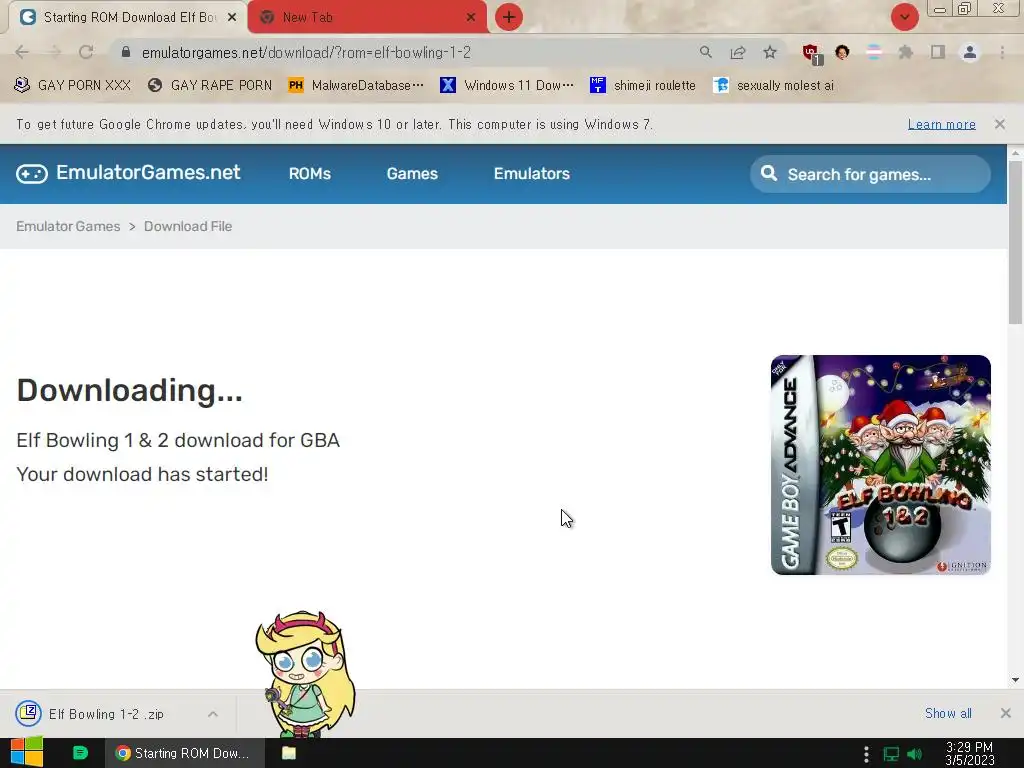Screen dimensions: 1024x768
Task: Click the magnifier icon in site search
Action: 769,174
